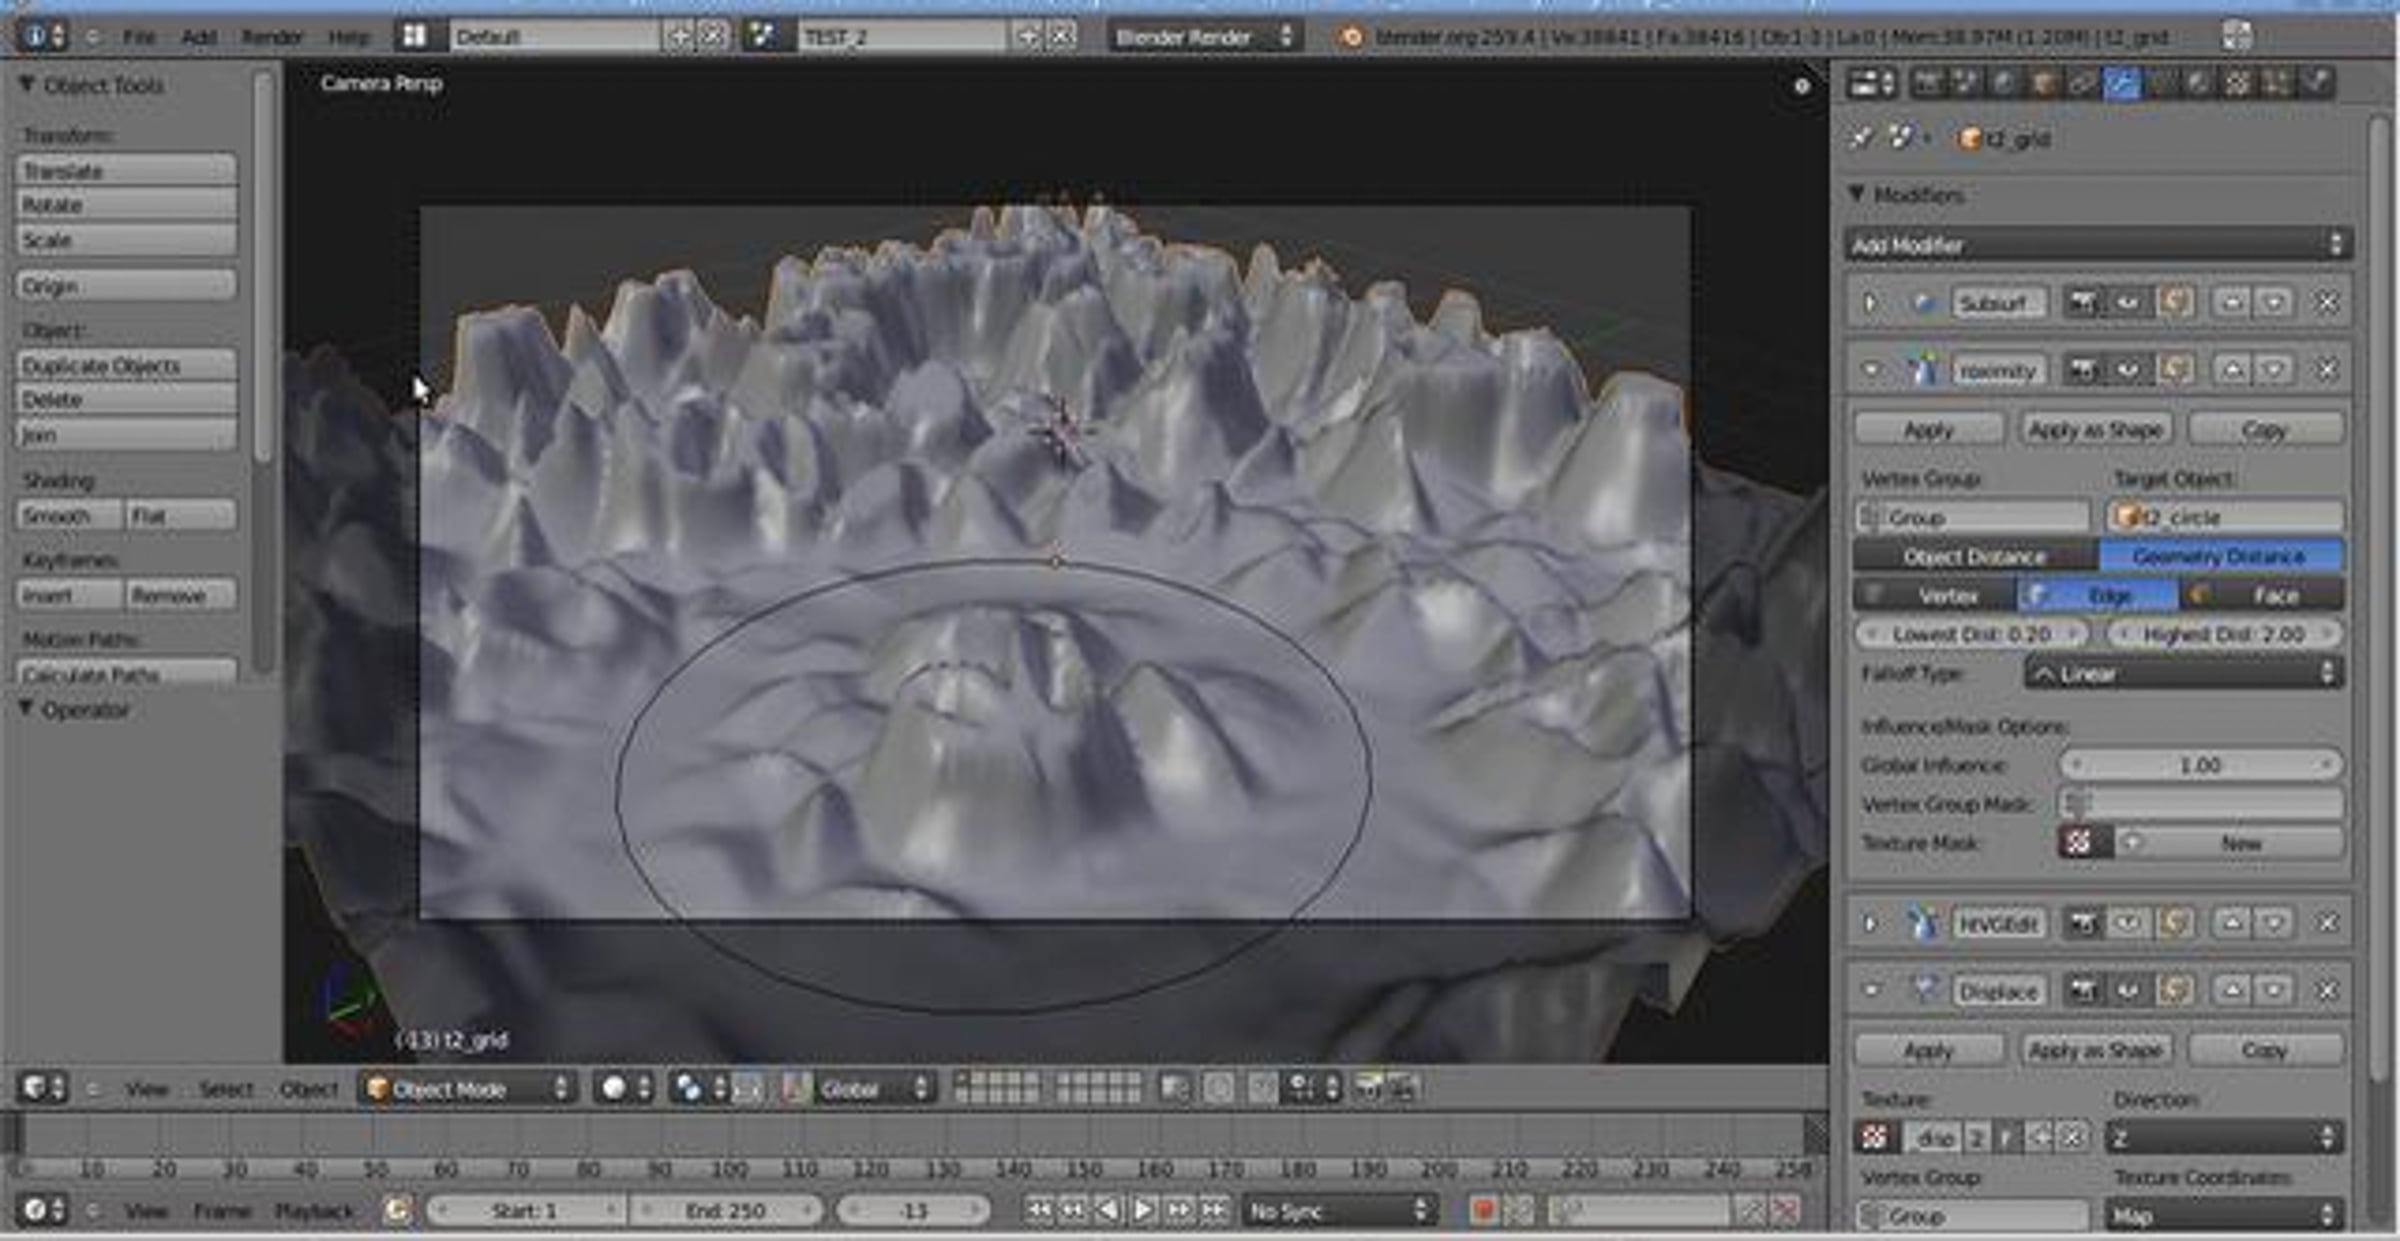Toggle the Edge proximity option

(x=2098, y=596)
